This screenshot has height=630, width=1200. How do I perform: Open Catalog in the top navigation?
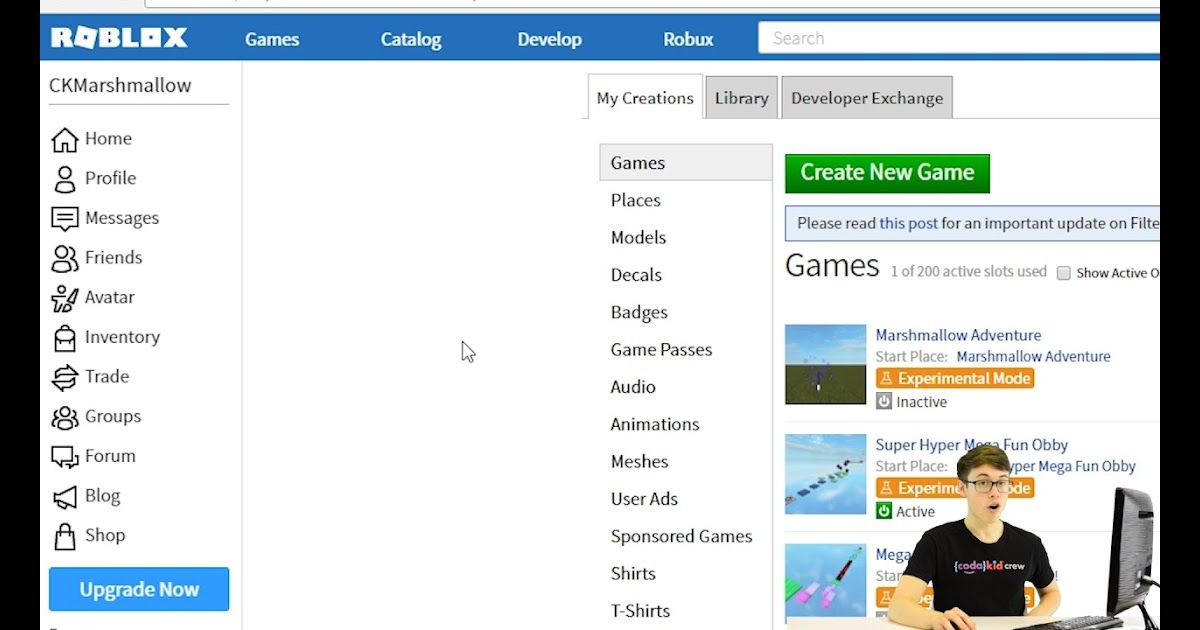tap(411, 39)
